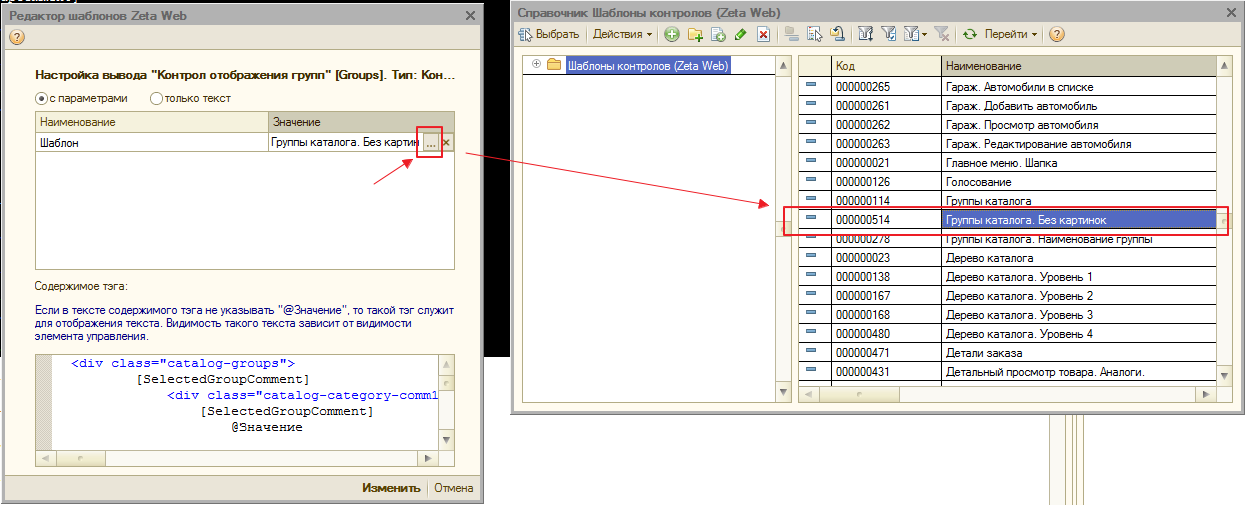Click the Значение column header
This screenshot has height=505, width=1245.
point(361,122)
